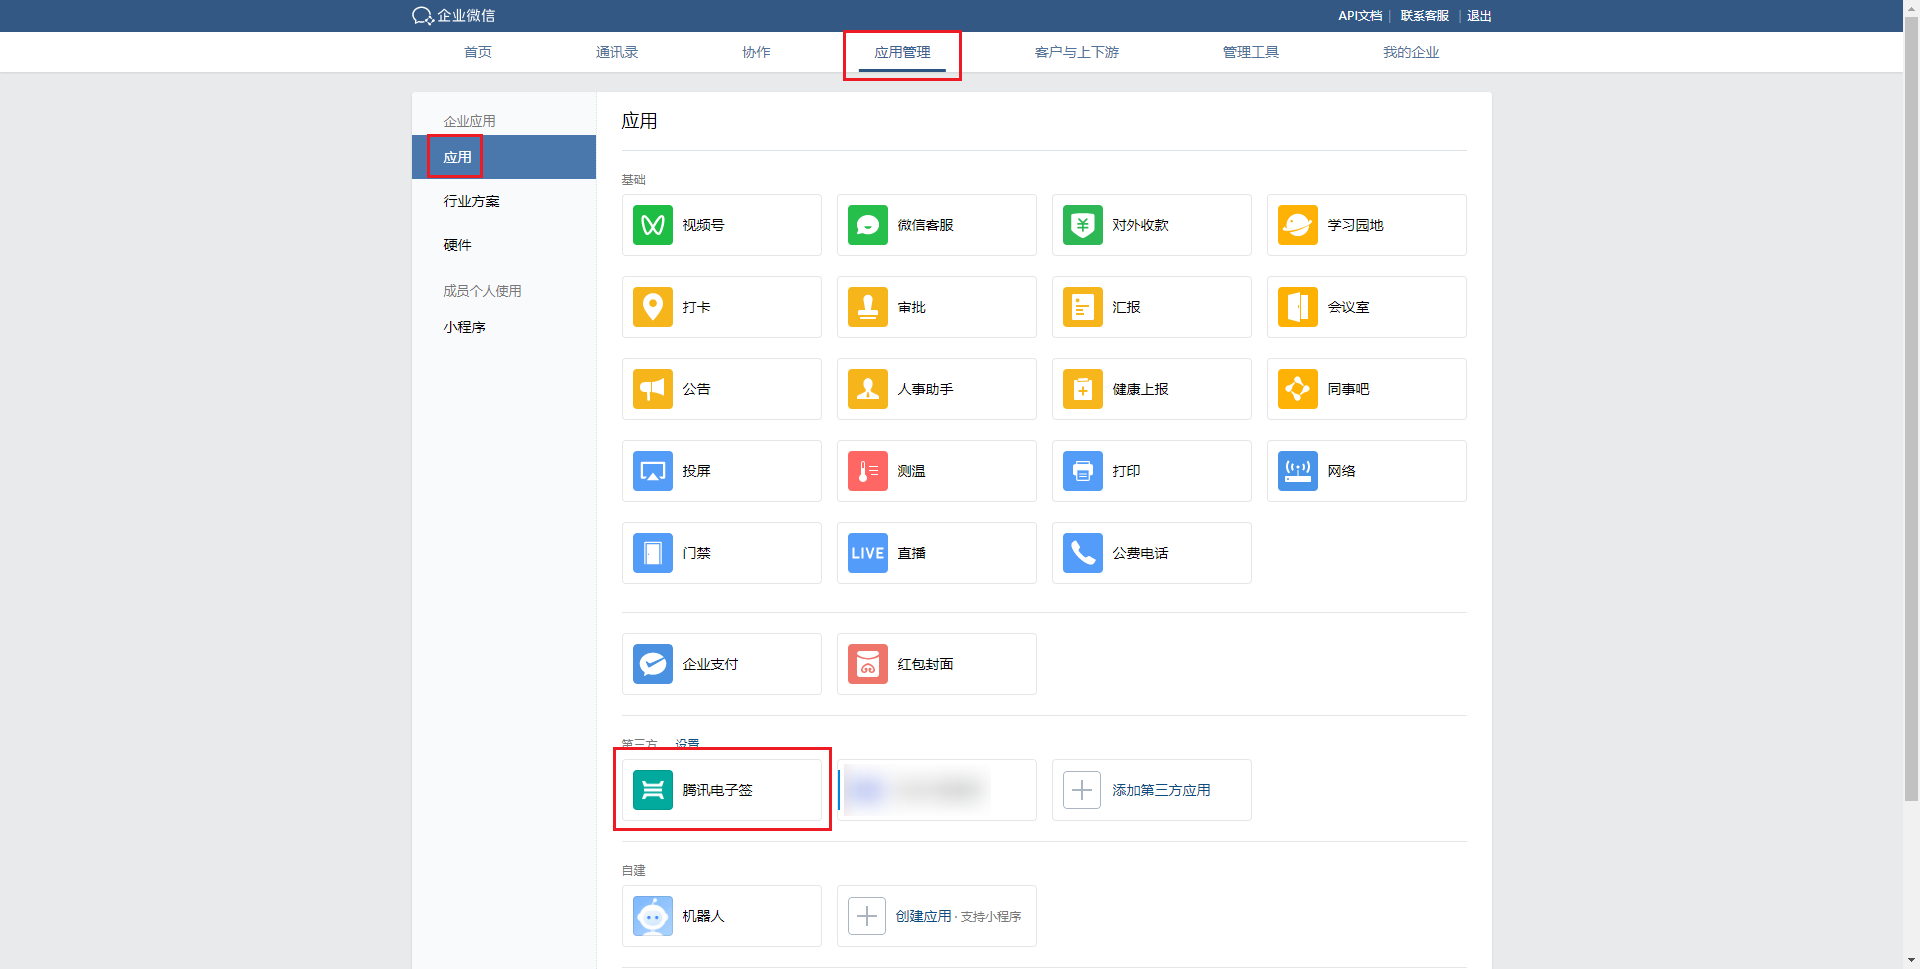Viewport: 1920px width, 969px height.
Task: Click the 创建应用 link text
Action: tap(923, 916)
